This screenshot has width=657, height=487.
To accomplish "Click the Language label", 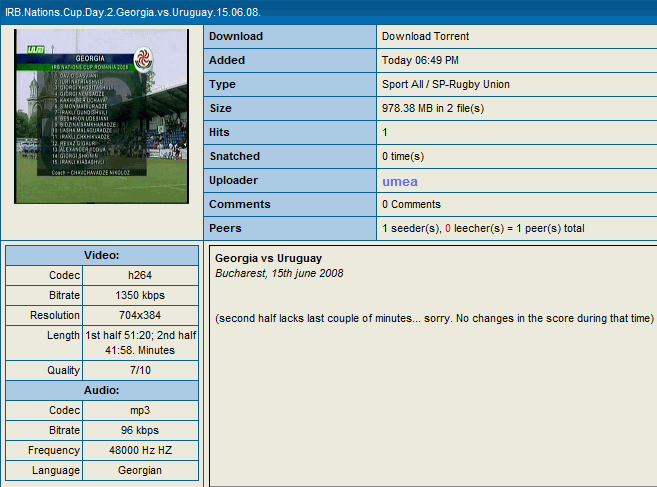I will pos(56,470).
